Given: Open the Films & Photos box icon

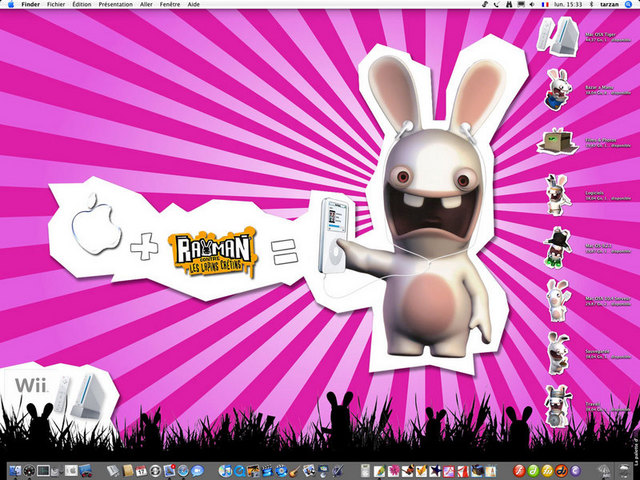Looking at the screenshot, I should click(x=558, y=142).
